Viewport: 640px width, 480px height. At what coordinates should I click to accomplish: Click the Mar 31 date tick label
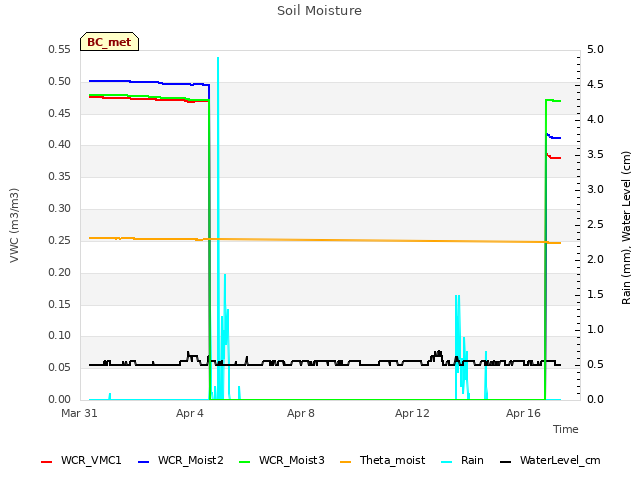(79, 413)
